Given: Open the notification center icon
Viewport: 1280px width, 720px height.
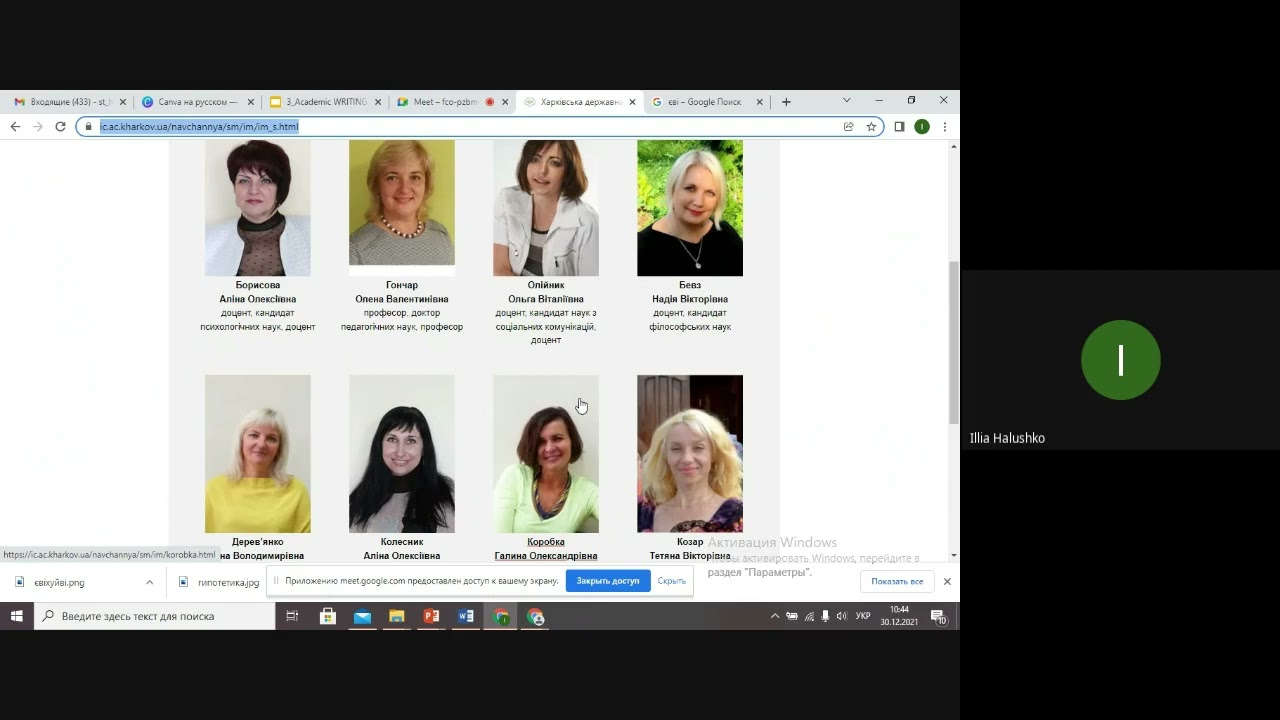Looking at the screenshot, I should coord(938,616).
